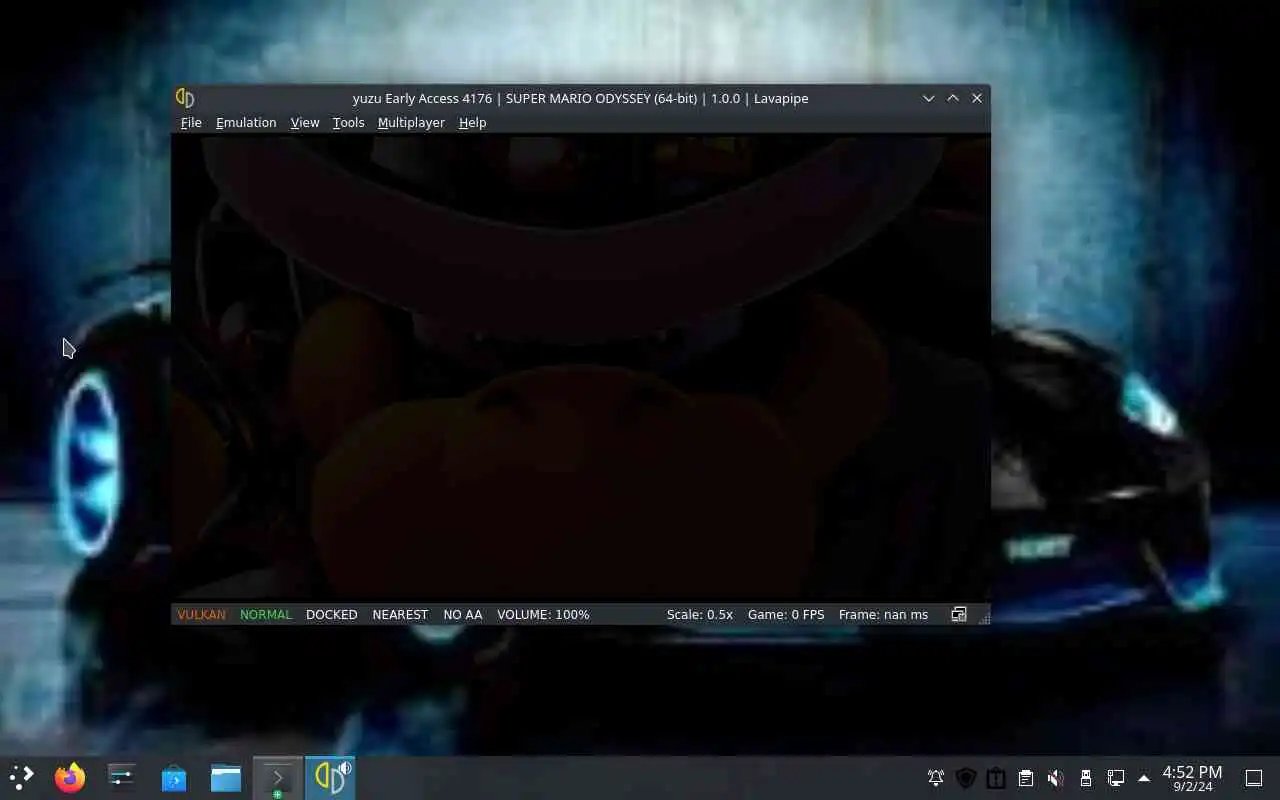This screenshot has width=1280, height=800.
Task: Launch Firefox from the taskbar
Action: tap(70, 778)
